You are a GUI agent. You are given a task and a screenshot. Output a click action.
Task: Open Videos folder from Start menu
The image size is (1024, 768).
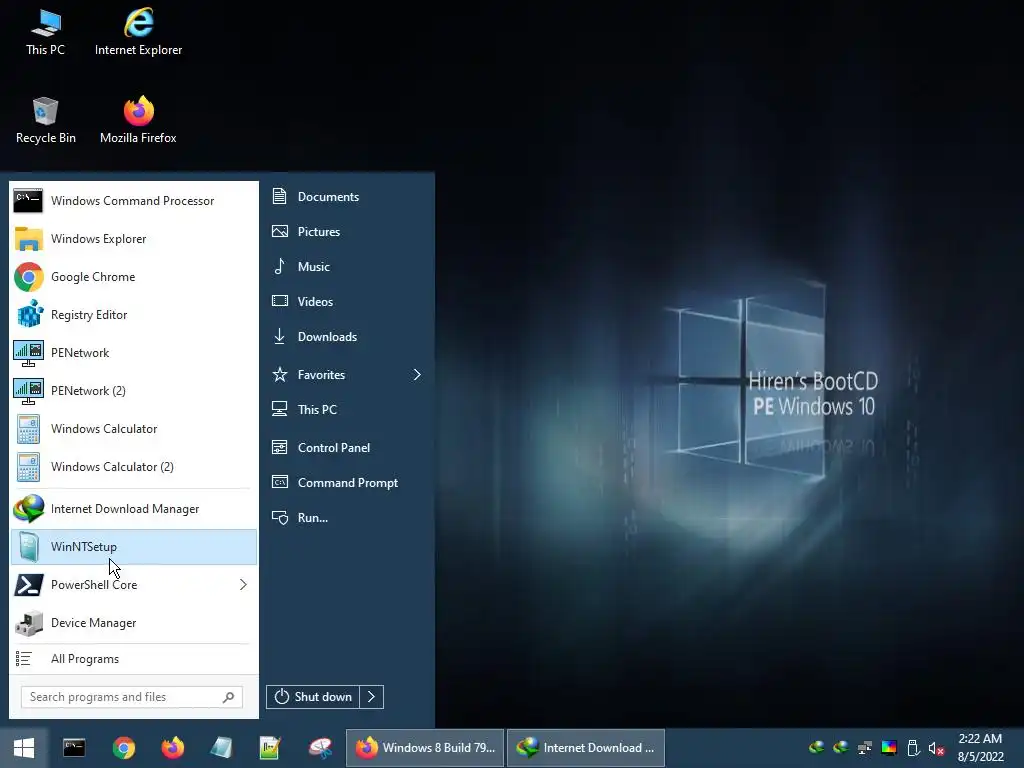click(349, 301)
